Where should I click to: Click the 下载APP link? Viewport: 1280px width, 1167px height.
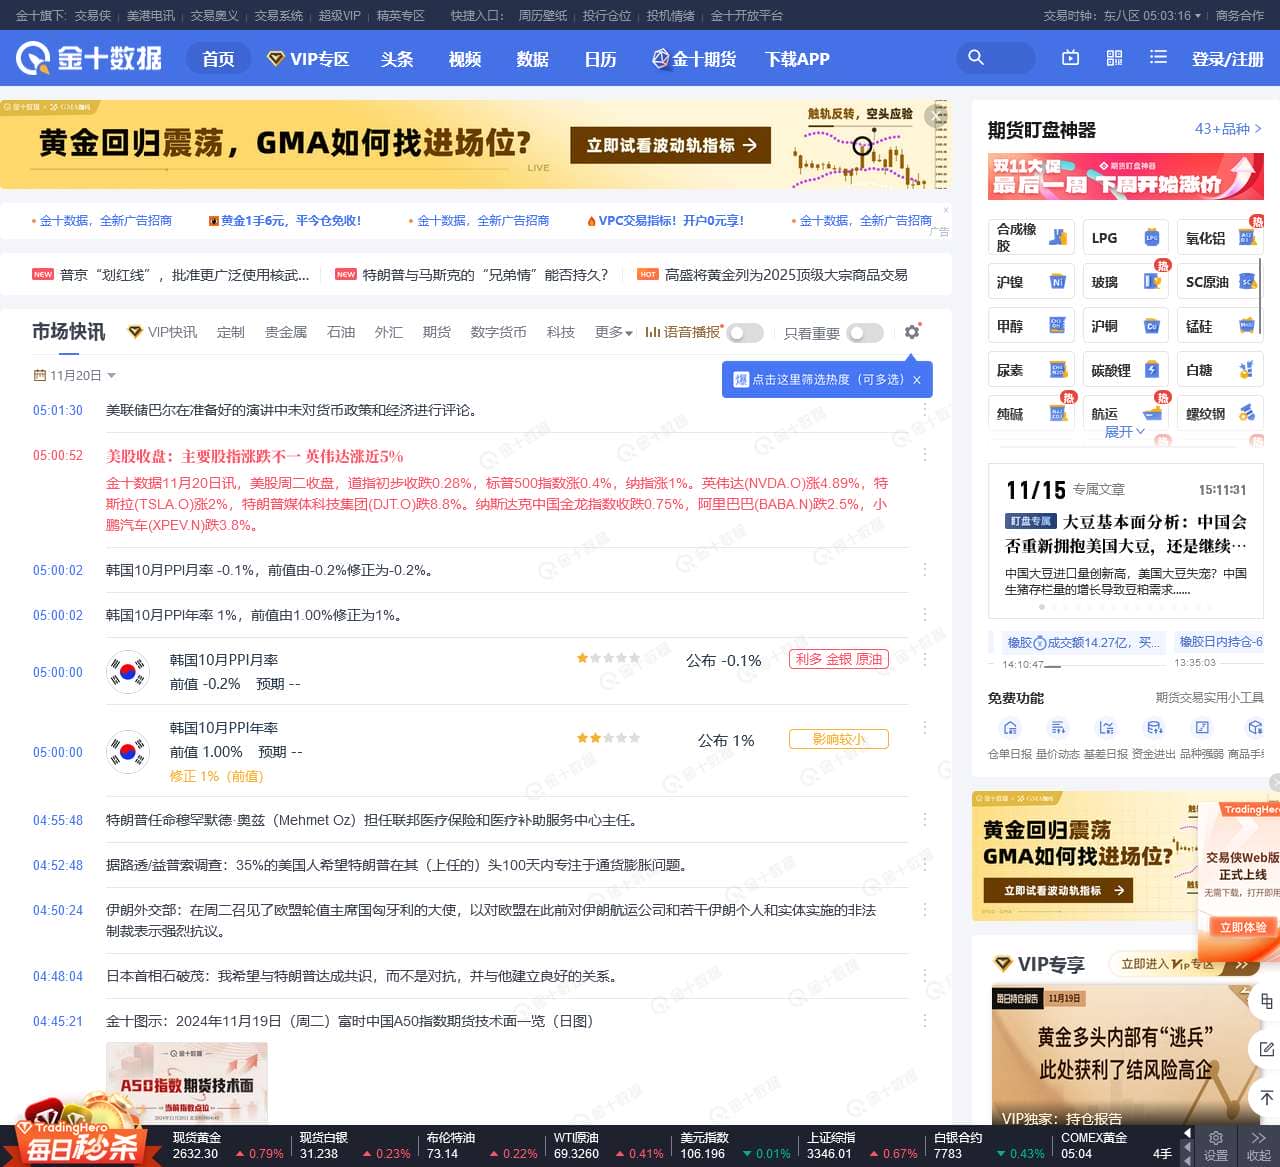797,59
